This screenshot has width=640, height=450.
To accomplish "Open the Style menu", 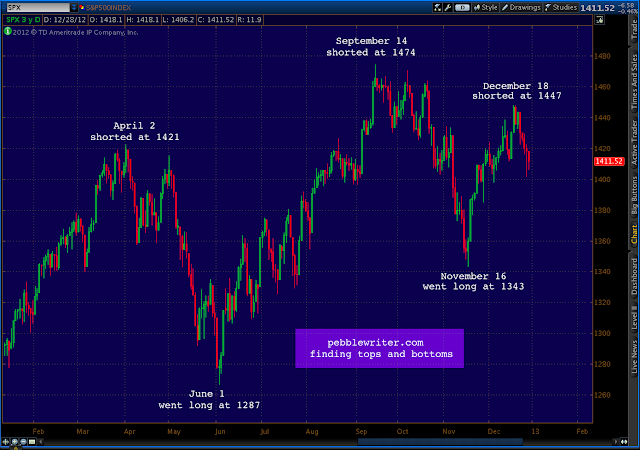I will (485, 7).
